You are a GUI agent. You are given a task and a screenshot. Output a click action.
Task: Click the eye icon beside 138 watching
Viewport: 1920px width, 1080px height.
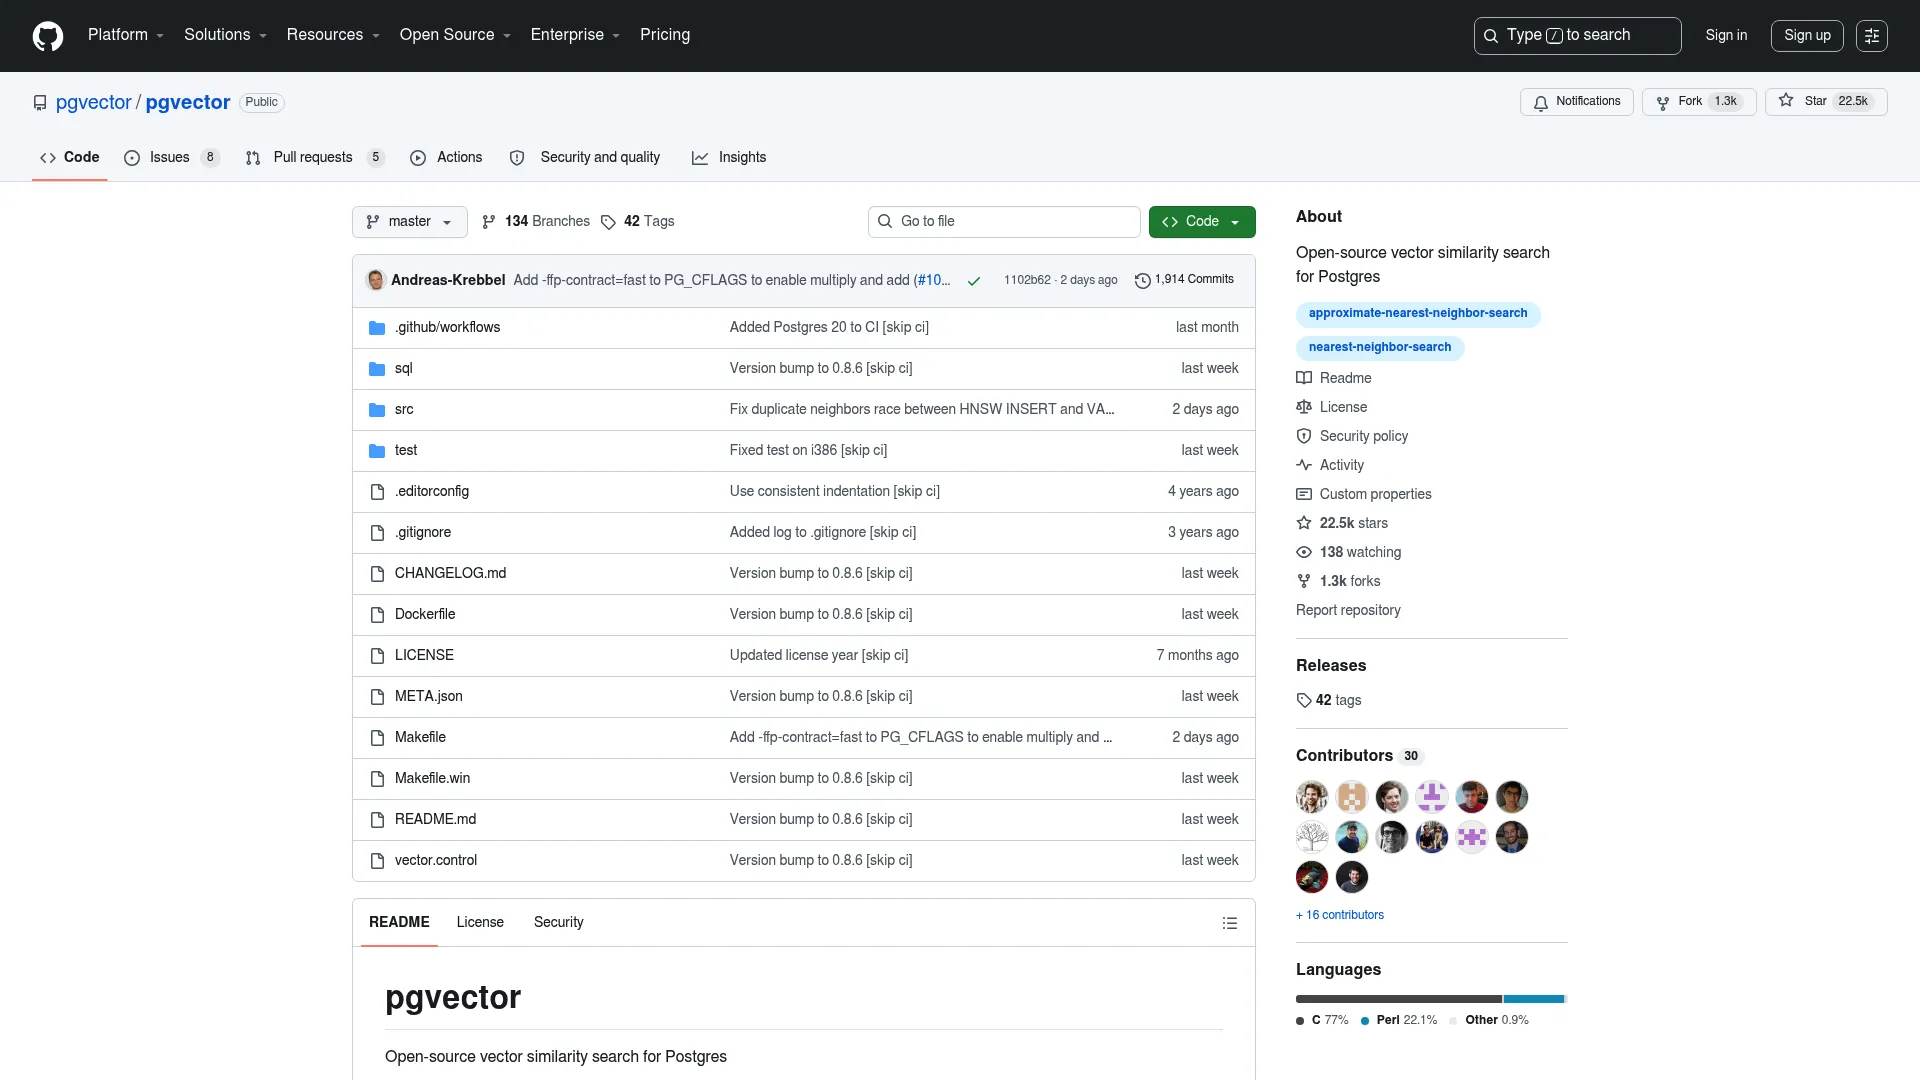(x=1304, y=552)
